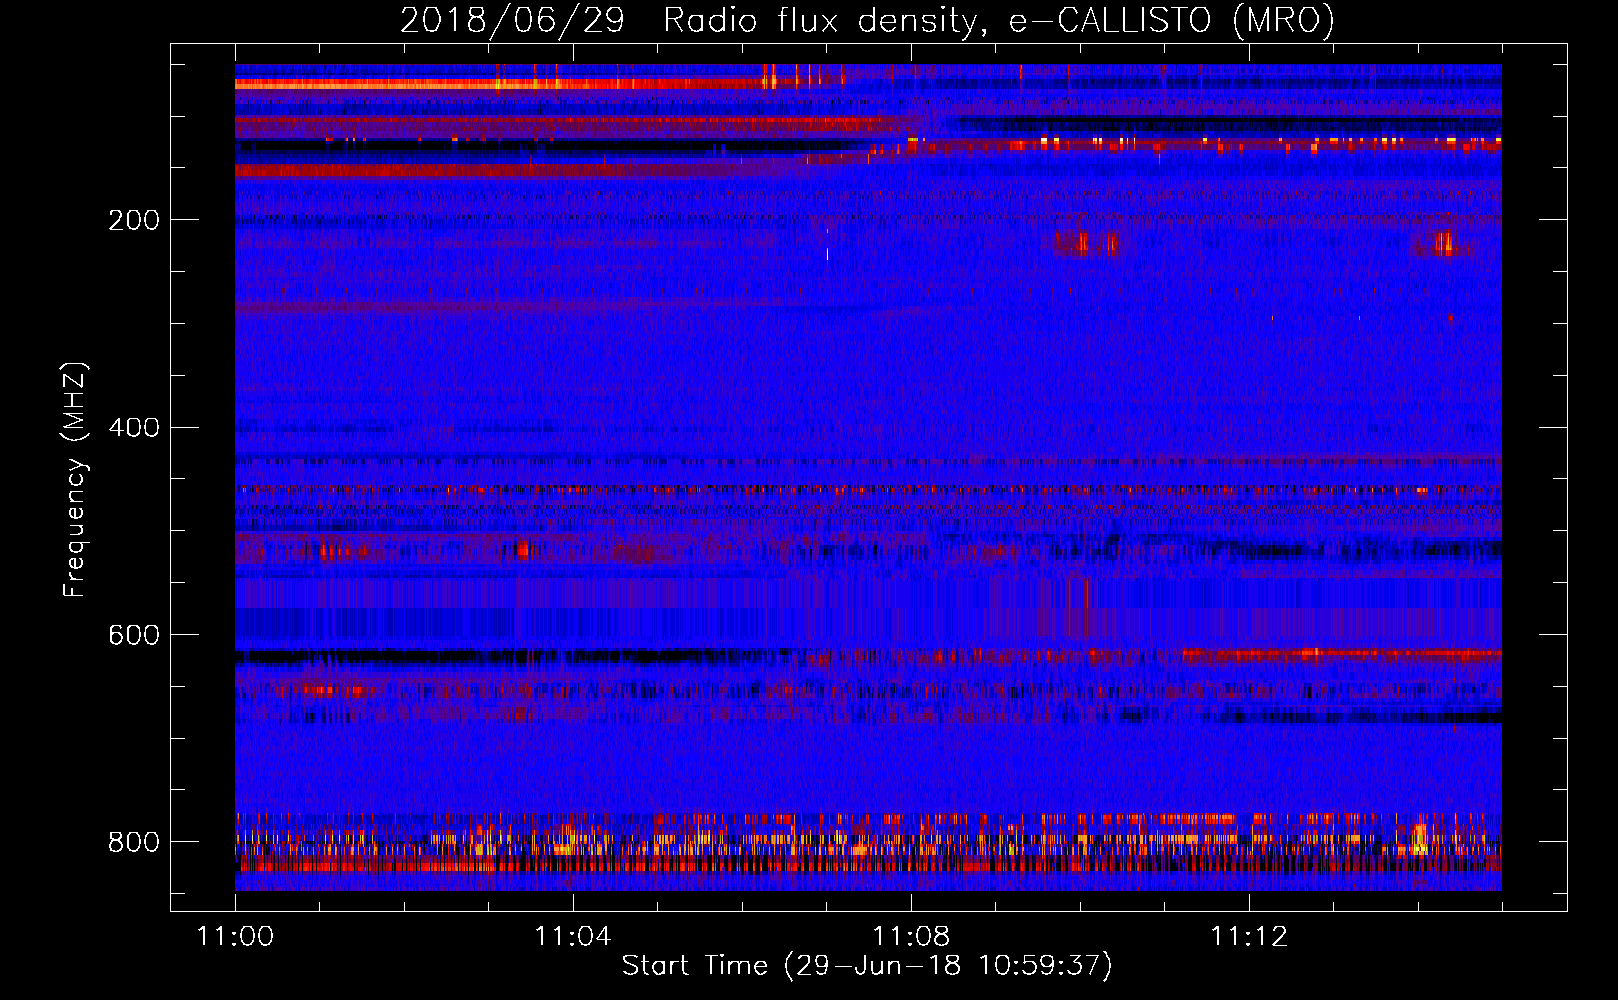Viewport: 1618px width, 1000px height.
Task: Select the 11:04 time tick label
Action: (573, 937)
